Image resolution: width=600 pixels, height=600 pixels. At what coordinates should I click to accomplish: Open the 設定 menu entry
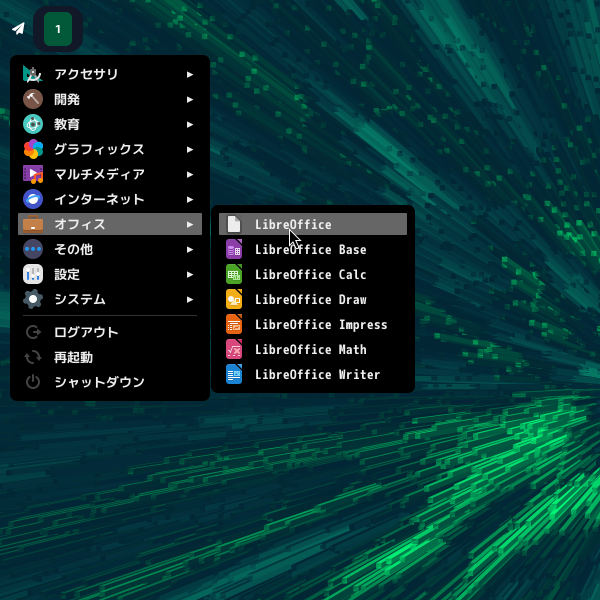pos(67,274)
